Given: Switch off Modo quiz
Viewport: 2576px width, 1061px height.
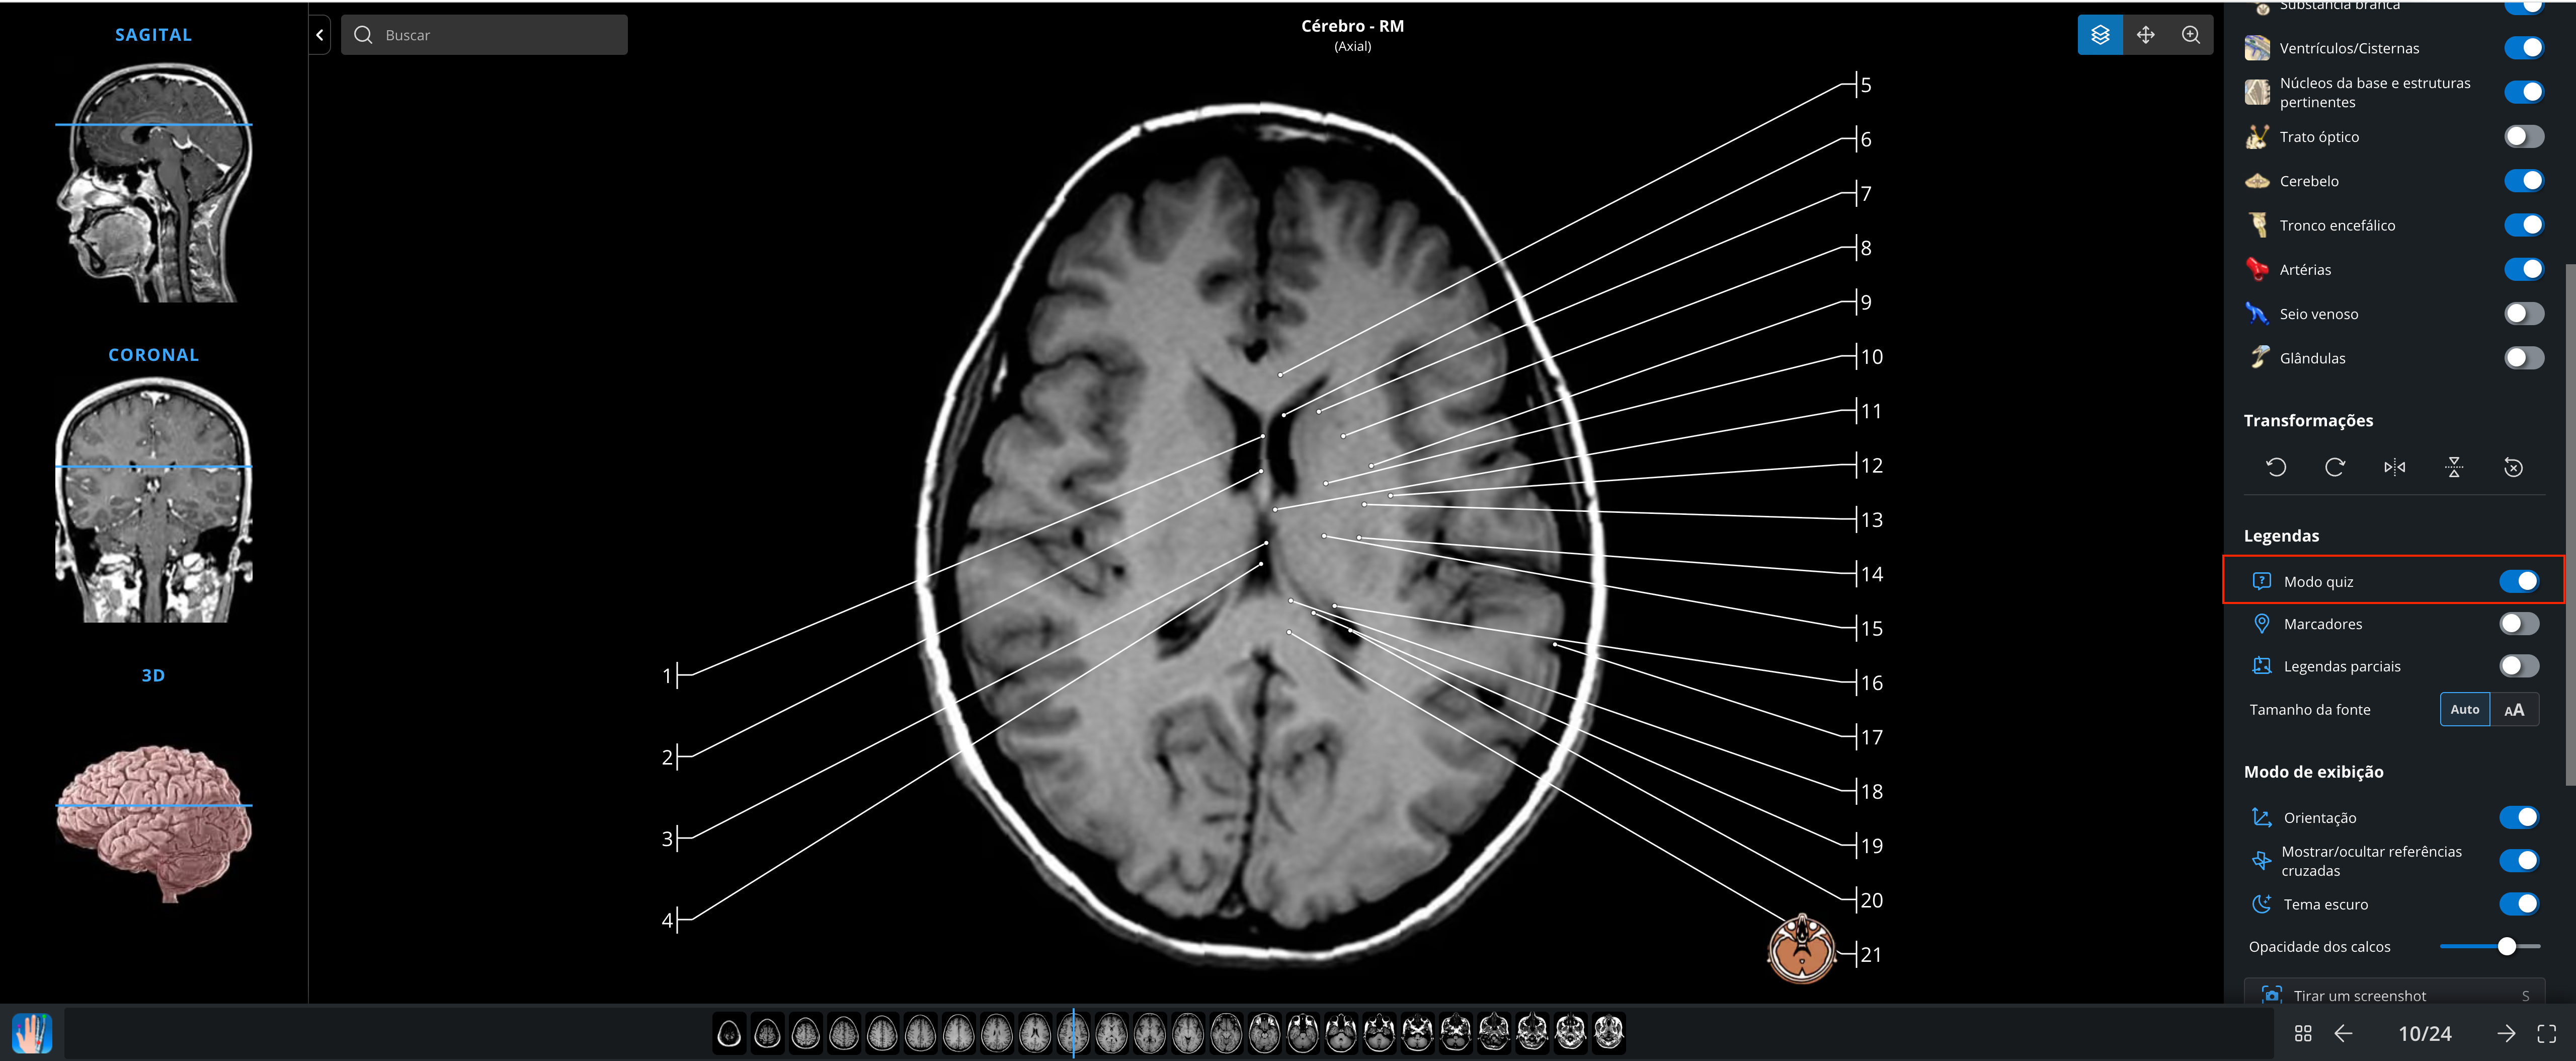Looking at the screenshot, I should [x=2519, y=581].
